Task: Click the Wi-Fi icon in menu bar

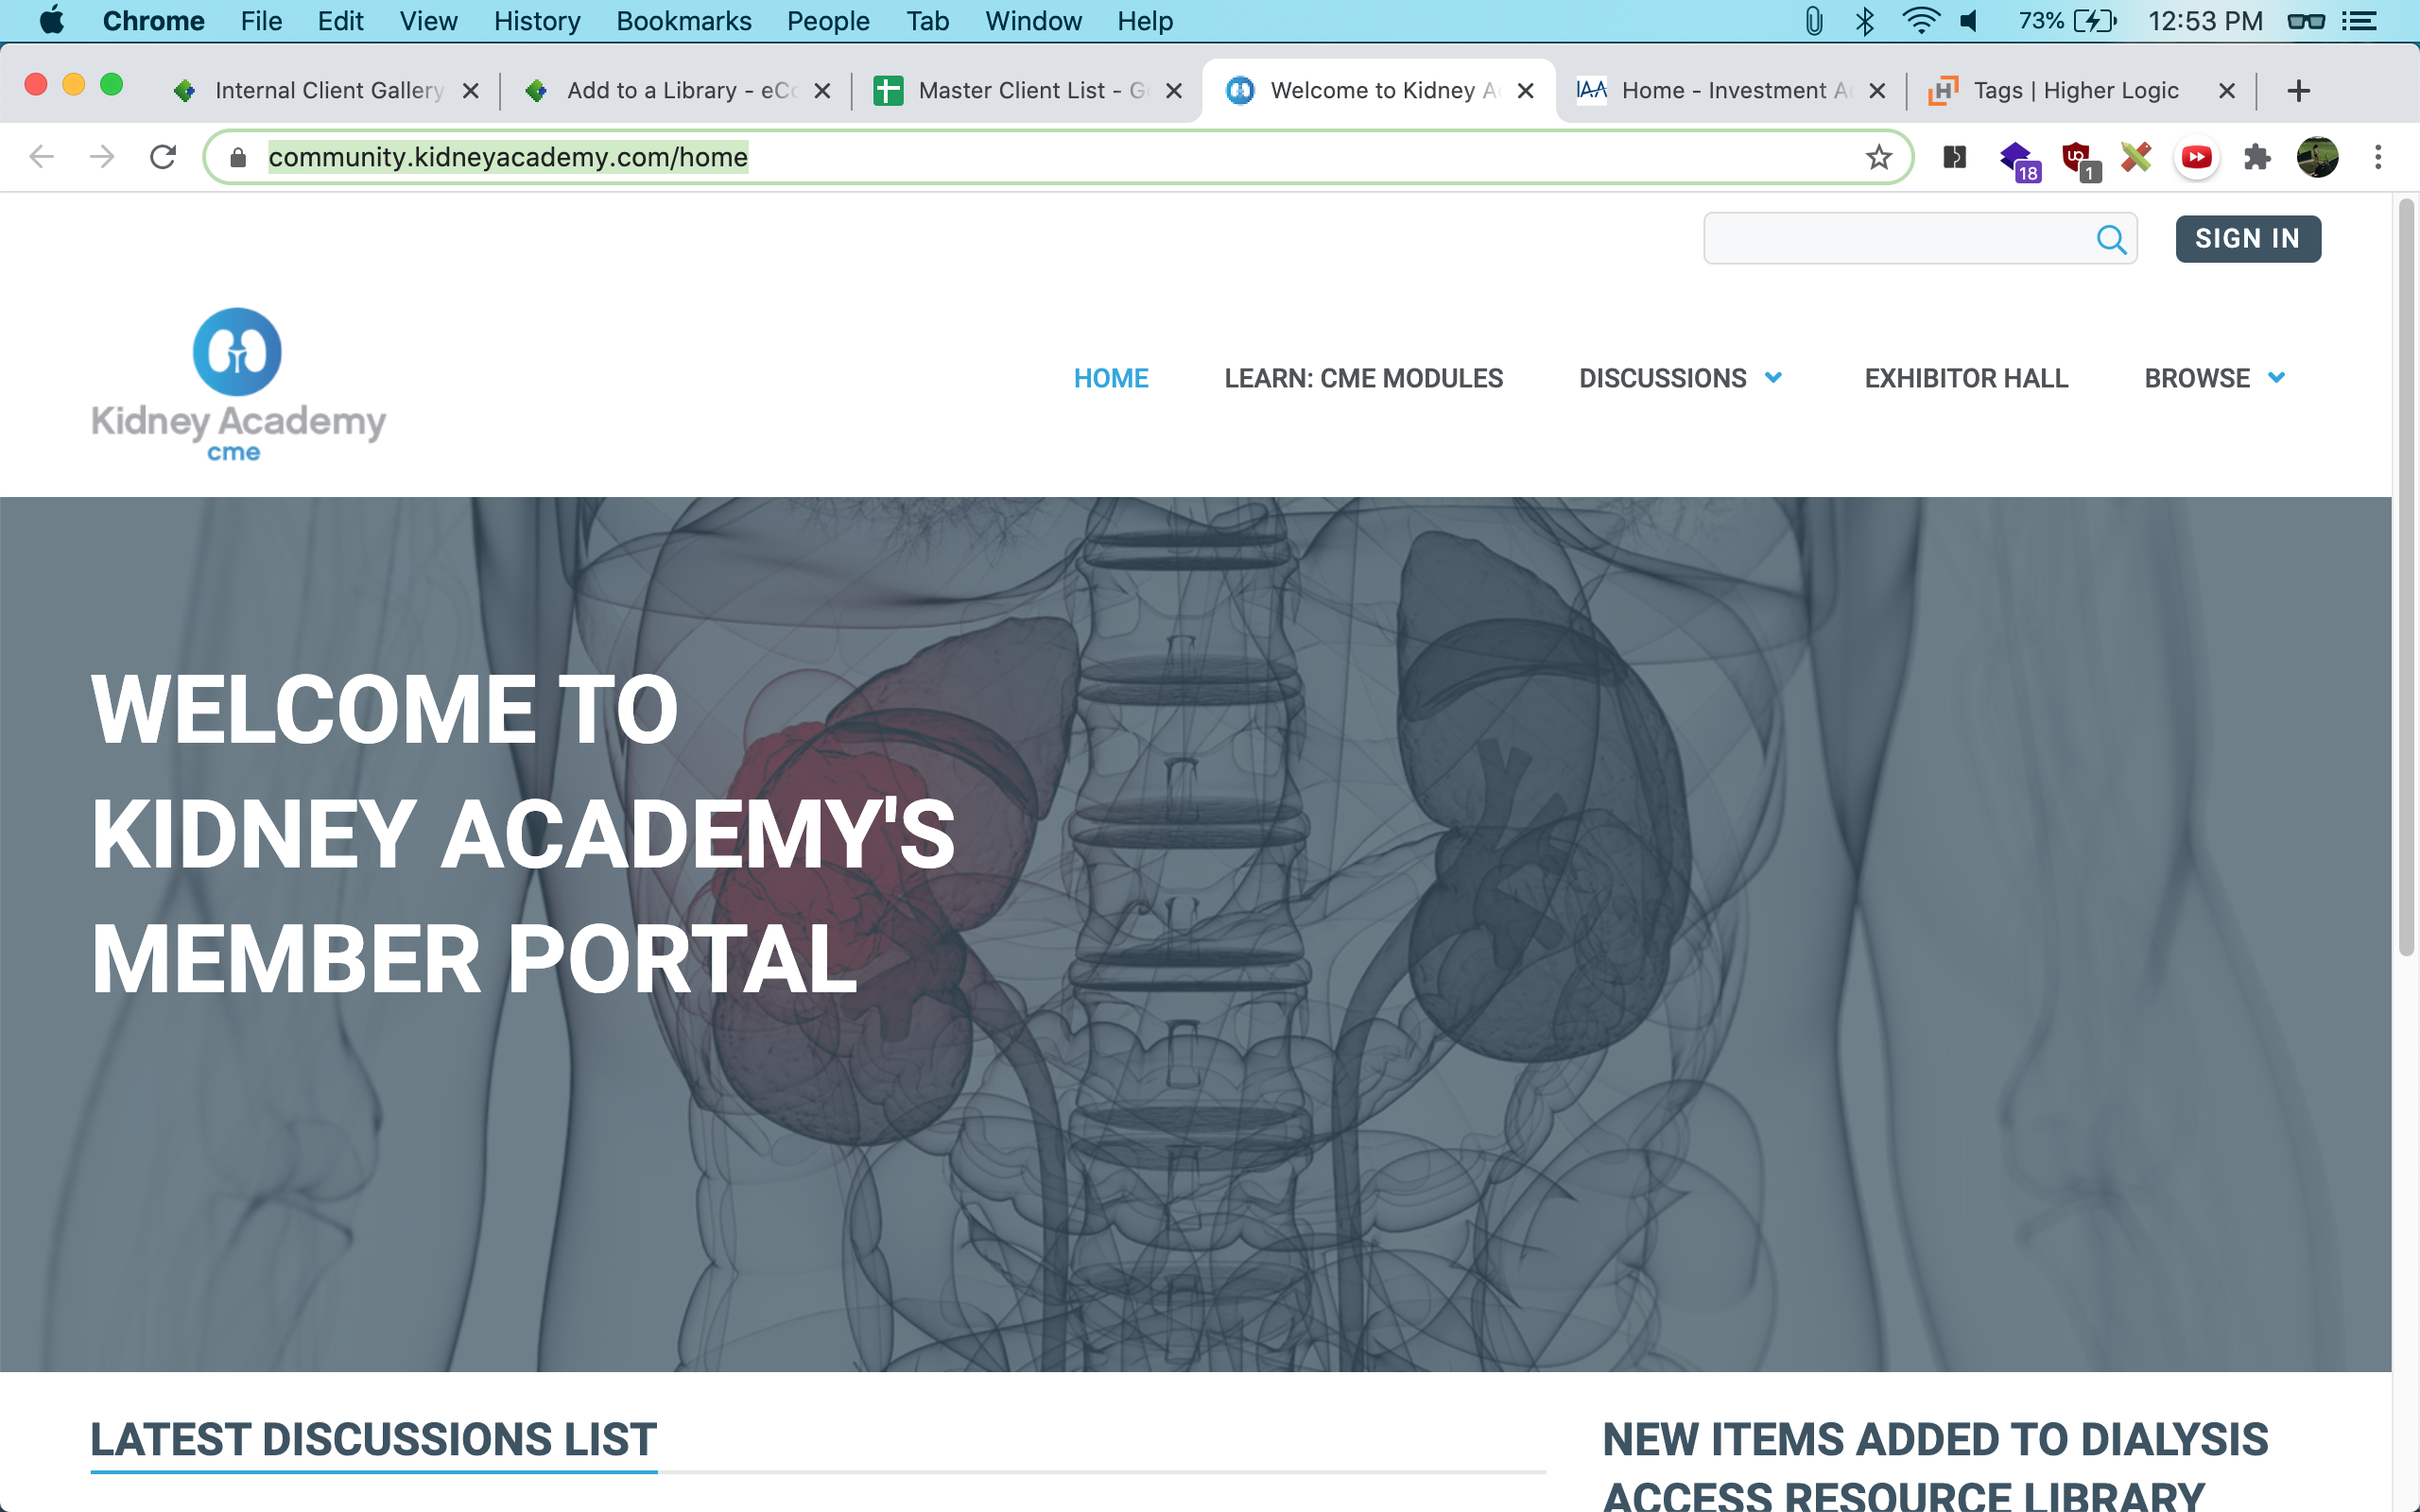Action: pos(1919,21)
